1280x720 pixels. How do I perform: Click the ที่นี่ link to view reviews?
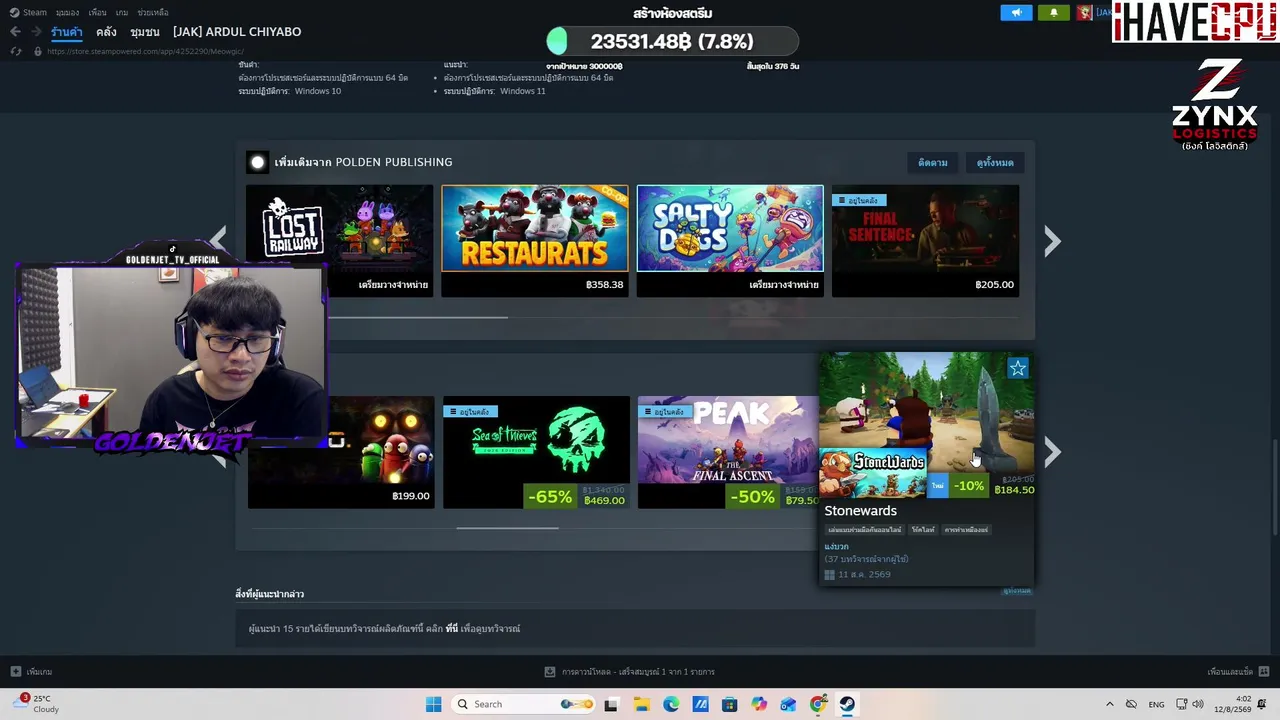click(452, 629)
